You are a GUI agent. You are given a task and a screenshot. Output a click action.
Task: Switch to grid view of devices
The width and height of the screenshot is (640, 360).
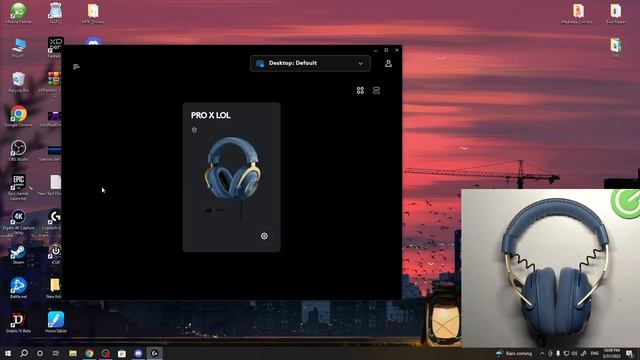coord(360,90)
